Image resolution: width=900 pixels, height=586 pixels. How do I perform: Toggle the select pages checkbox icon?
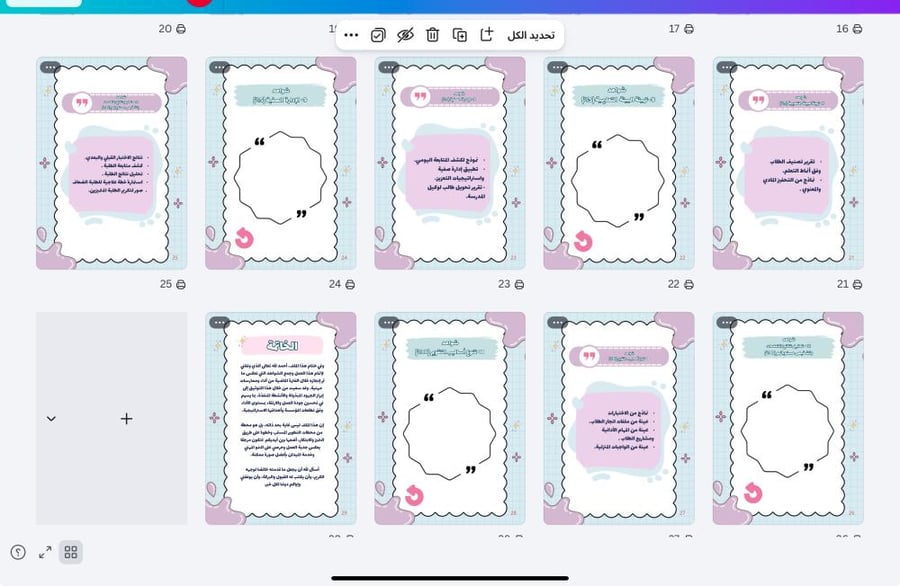pos(378,35)
